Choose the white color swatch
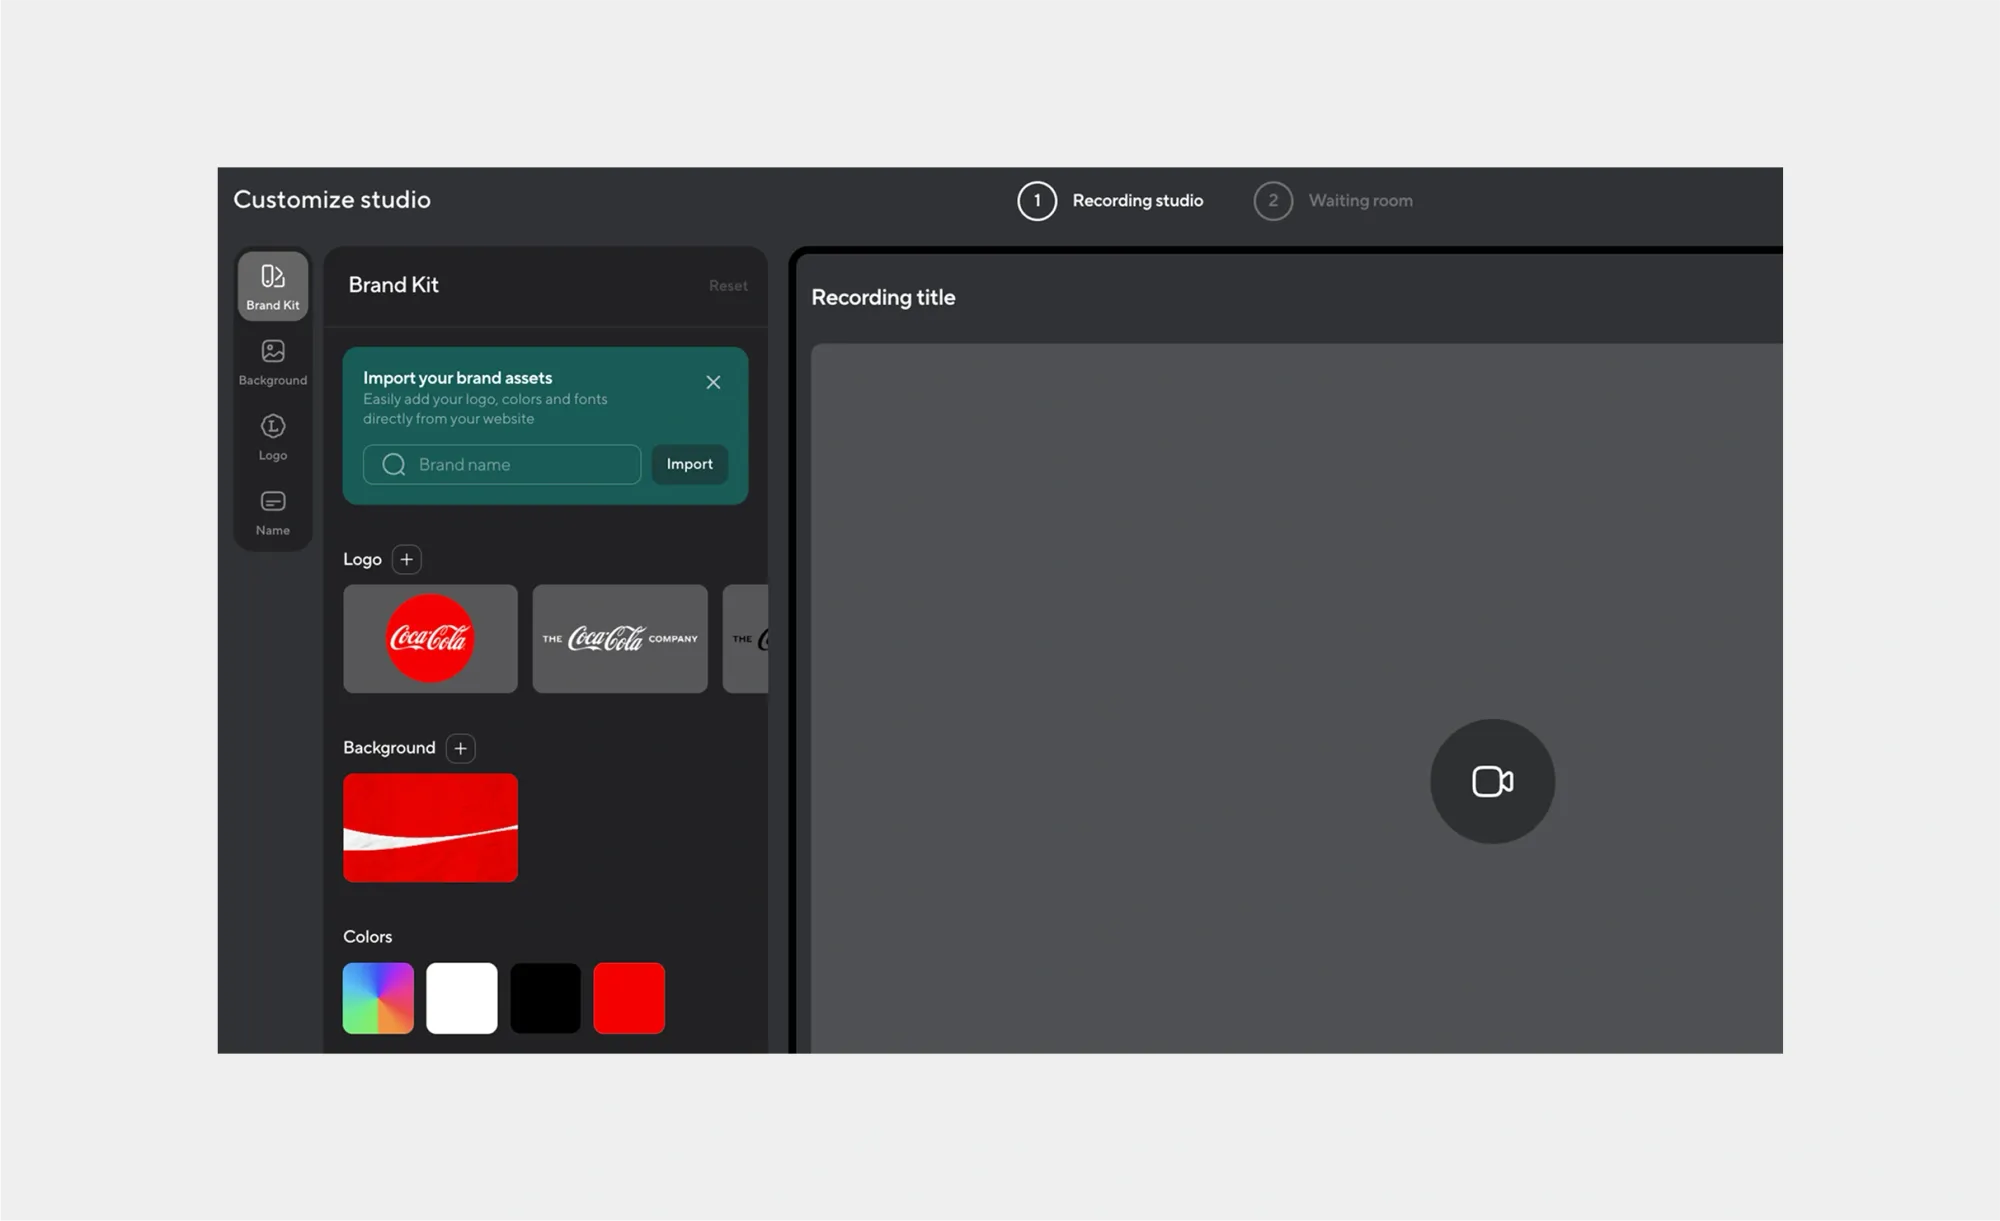2000x1221 pixels. [461, 998]
